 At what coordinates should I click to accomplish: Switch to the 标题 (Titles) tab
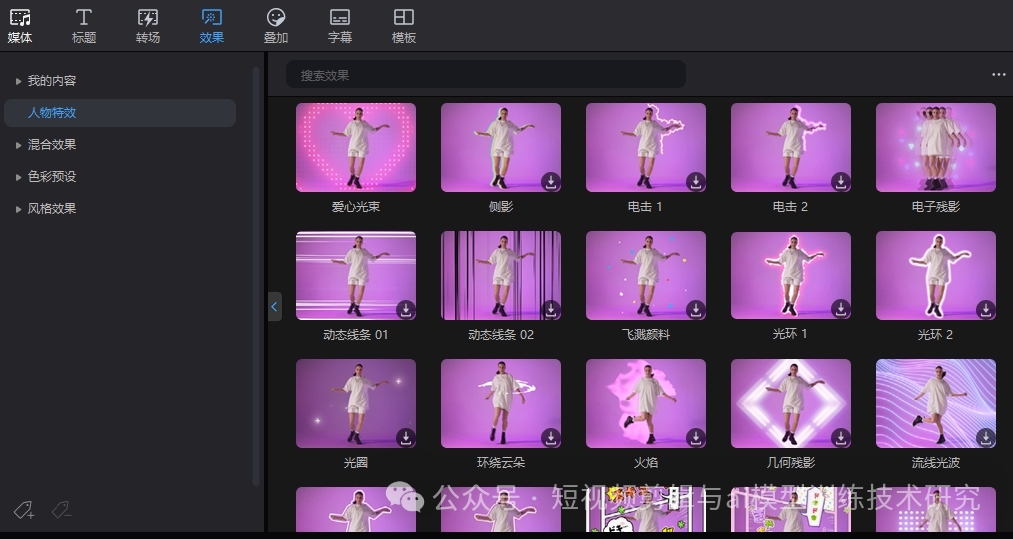[84, 26]
